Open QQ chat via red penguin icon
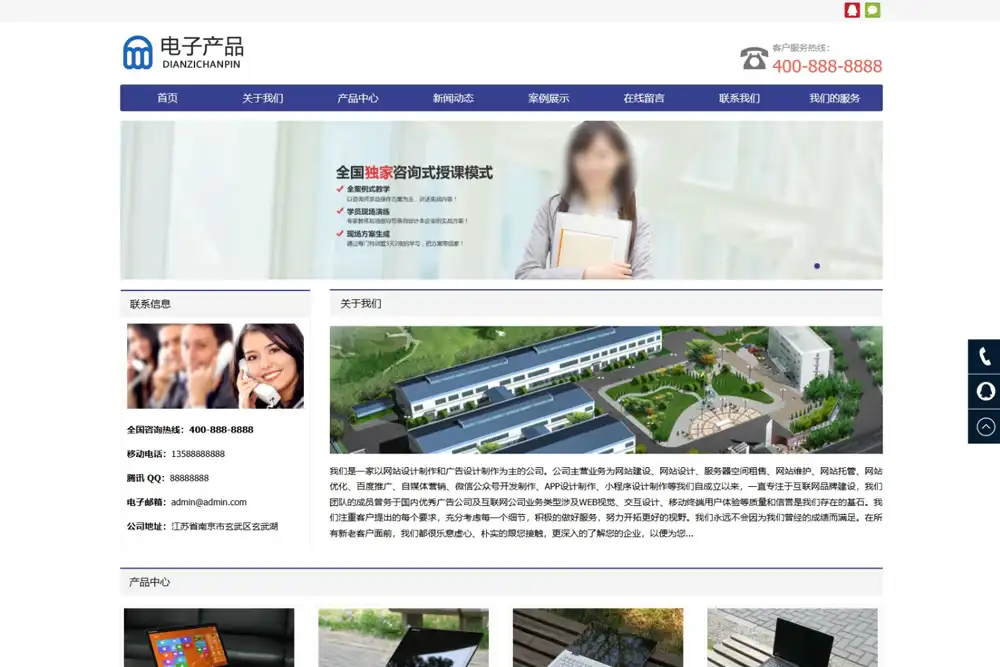This screenshot has width=1000, height=667. [852, 9]
